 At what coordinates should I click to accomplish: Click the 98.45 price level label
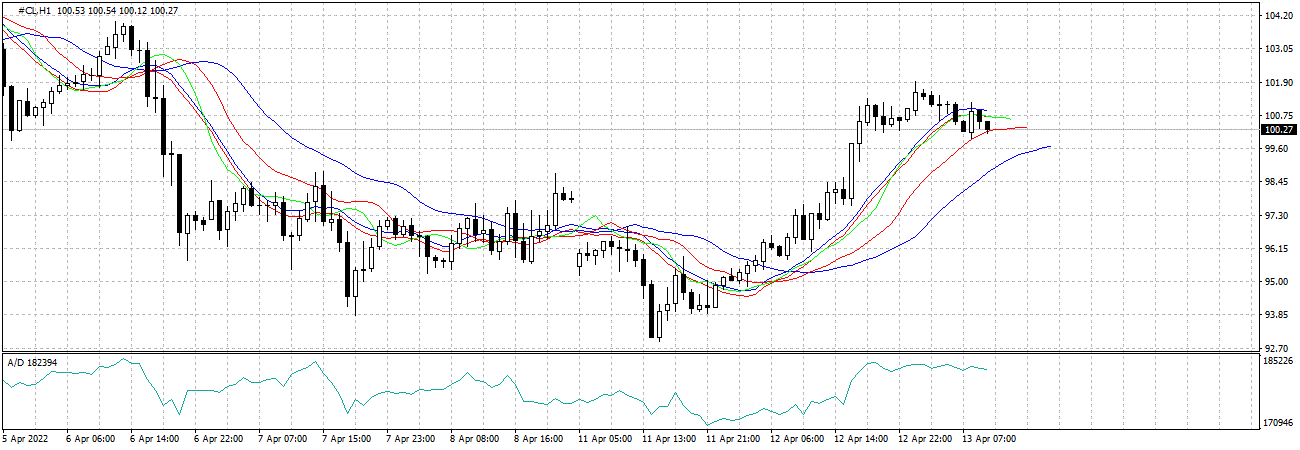(1277, 182)
